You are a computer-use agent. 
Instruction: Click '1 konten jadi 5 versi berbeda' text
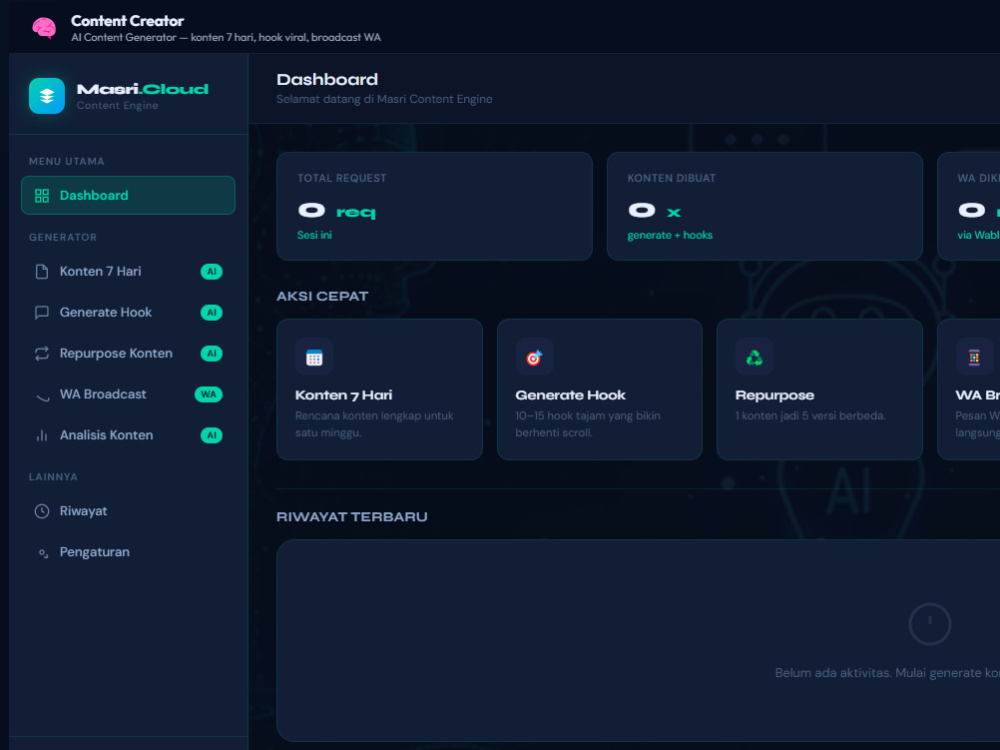point(811,416)
